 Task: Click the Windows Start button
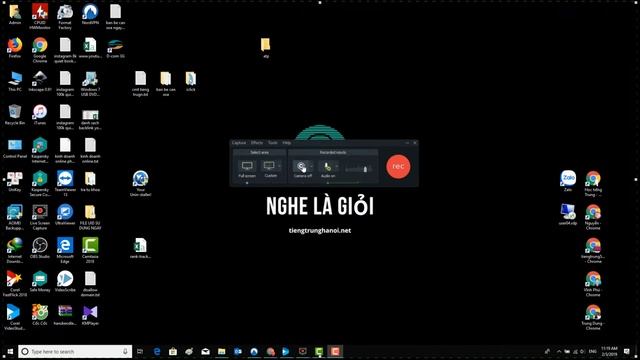9,351
